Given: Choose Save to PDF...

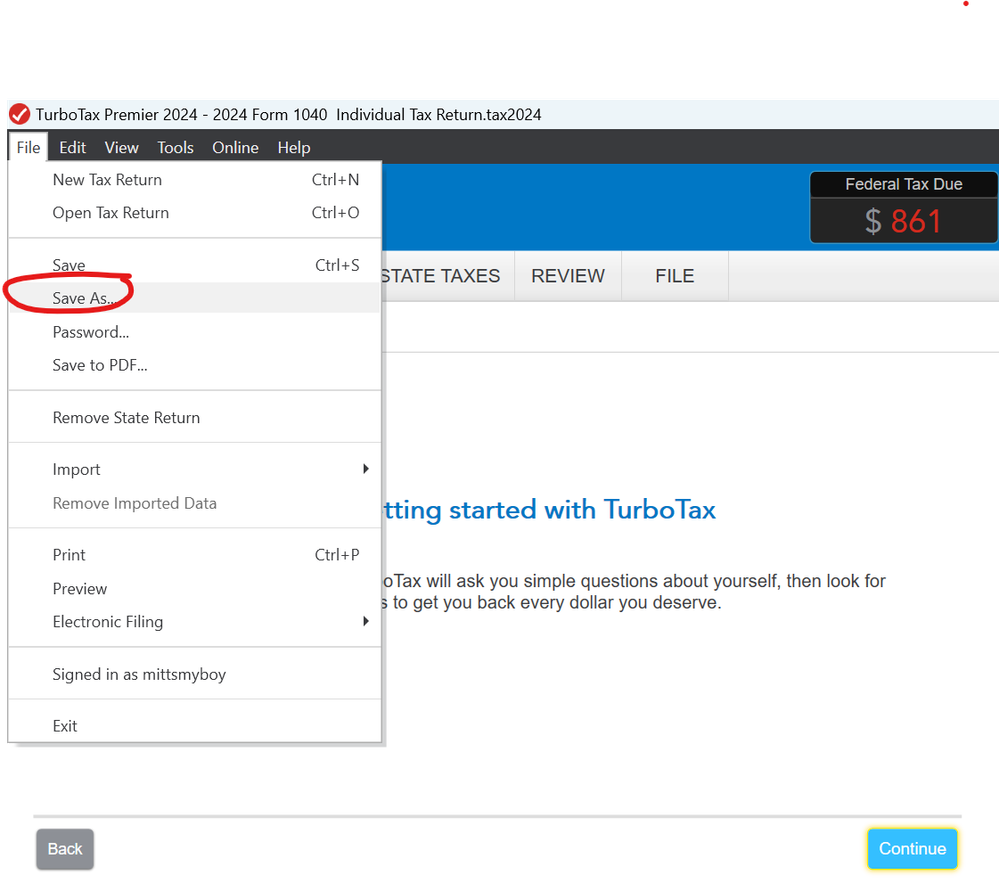Looking at the screenshot, I should pos(194,365).
